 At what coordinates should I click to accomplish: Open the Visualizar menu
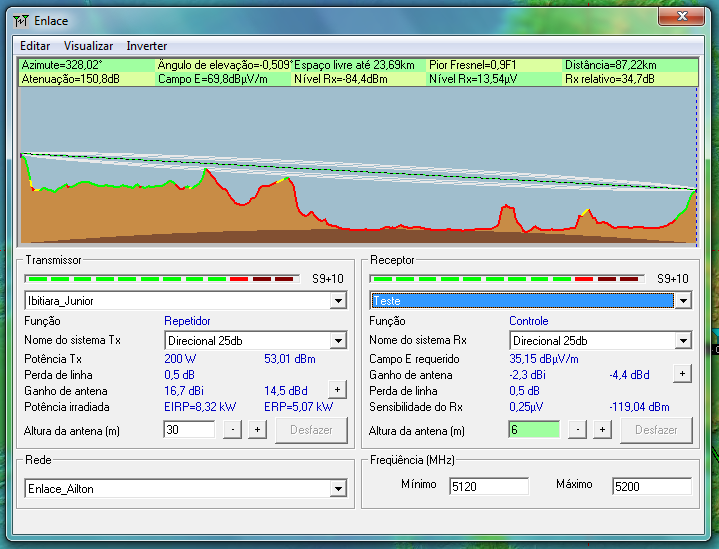click(89, 46)
